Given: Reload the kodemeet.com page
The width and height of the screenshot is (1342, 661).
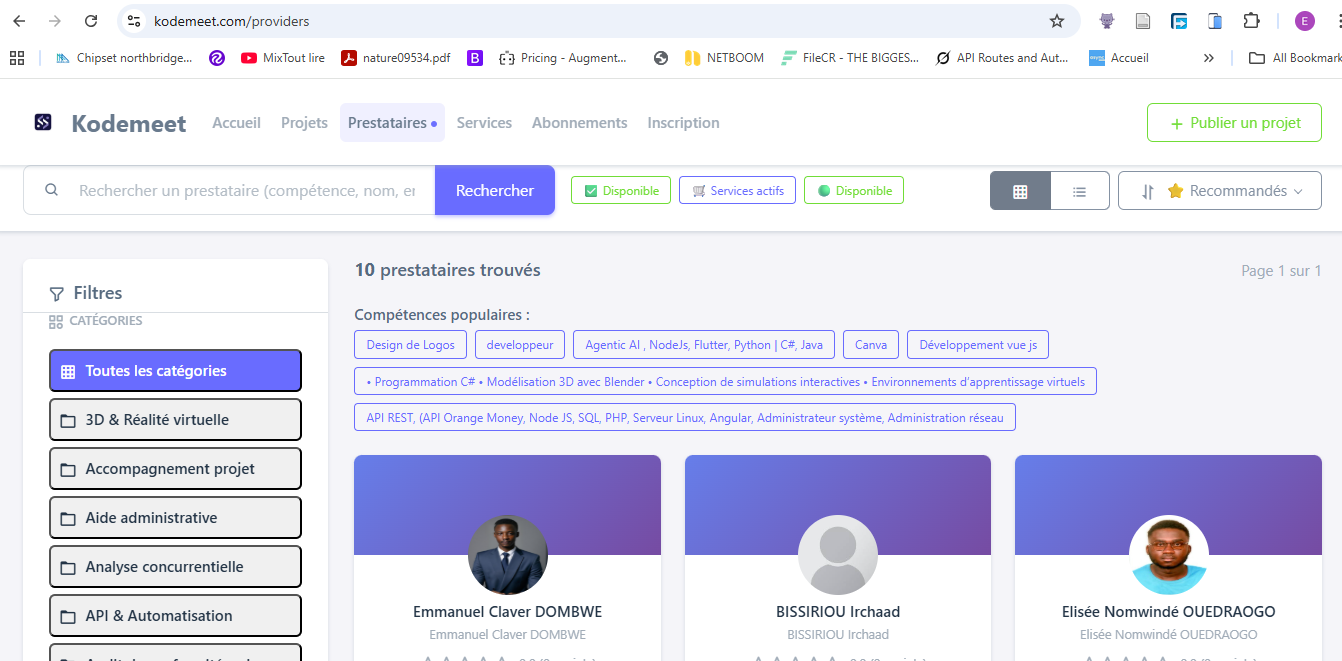Looking at the screenshot, I should pyautogui.click(x=91, y=21).
